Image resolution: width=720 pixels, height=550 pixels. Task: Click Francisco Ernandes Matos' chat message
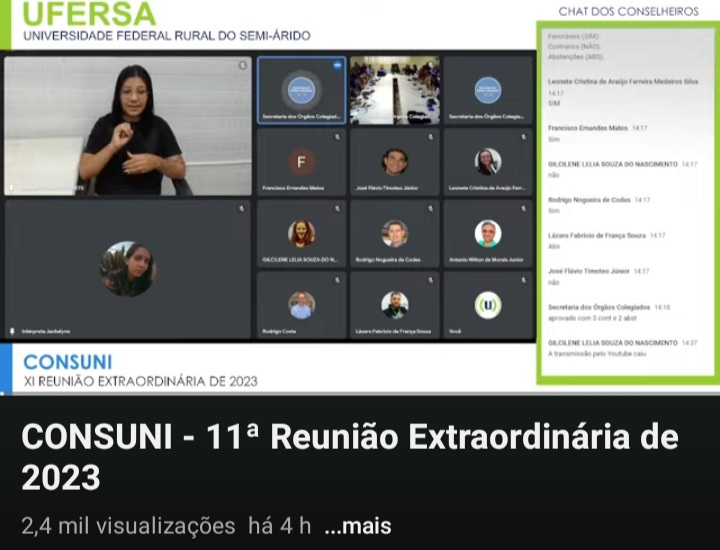[x=554, y=139]
